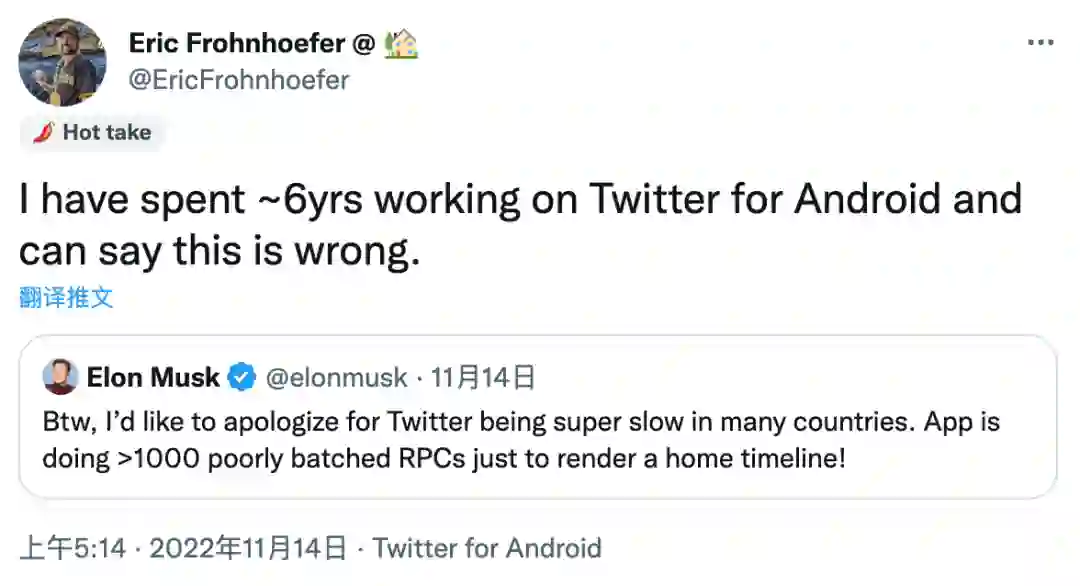Viewport: 1080px width, 586px height.
Task: Open Eric Frohnhoefer's profile avatar
Action: point(62,62)
